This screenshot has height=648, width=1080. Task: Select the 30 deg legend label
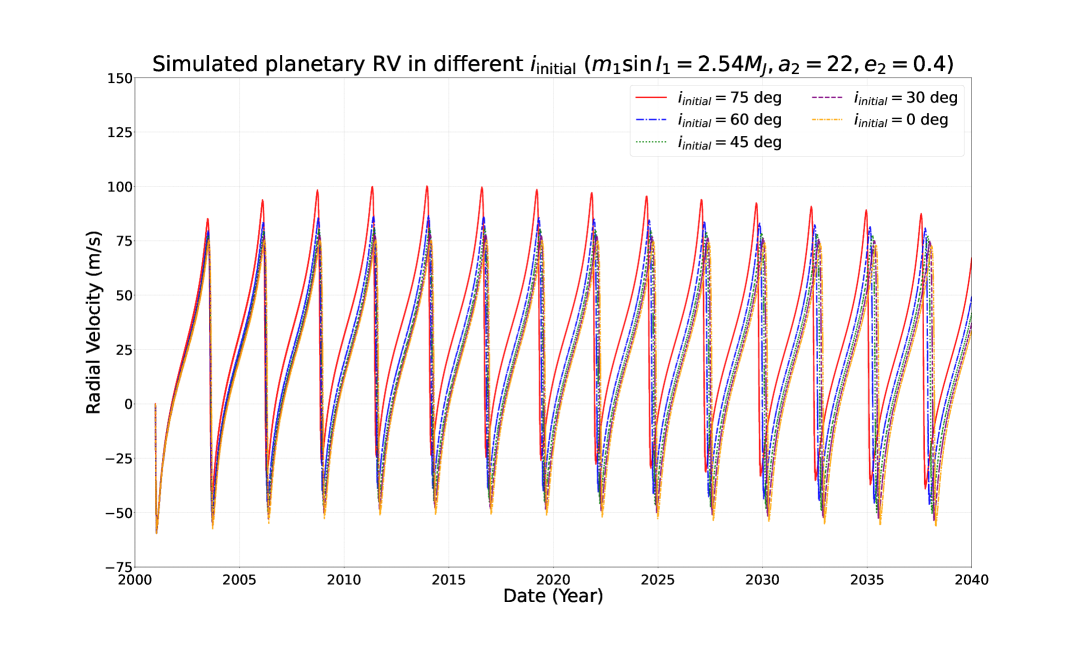point(905,98)
